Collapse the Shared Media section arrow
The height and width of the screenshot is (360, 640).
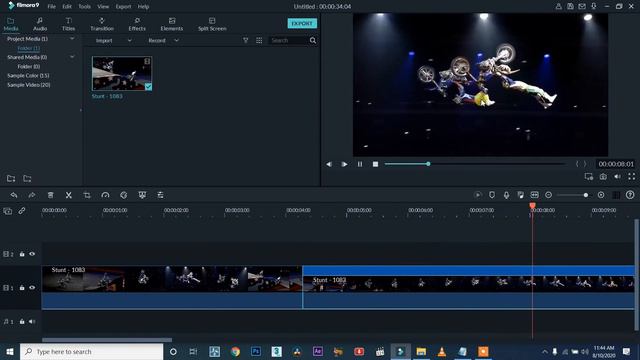click(x=72, y=57)
